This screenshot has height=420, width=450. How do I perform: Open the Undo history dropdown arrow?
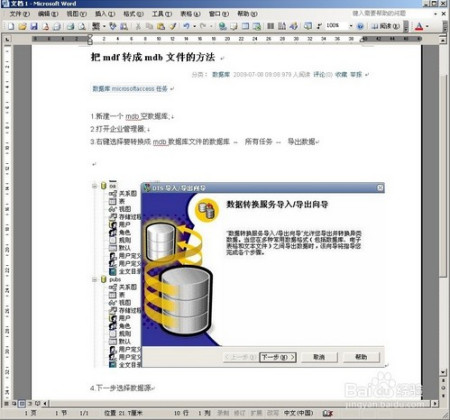click(x=194, y=26)
